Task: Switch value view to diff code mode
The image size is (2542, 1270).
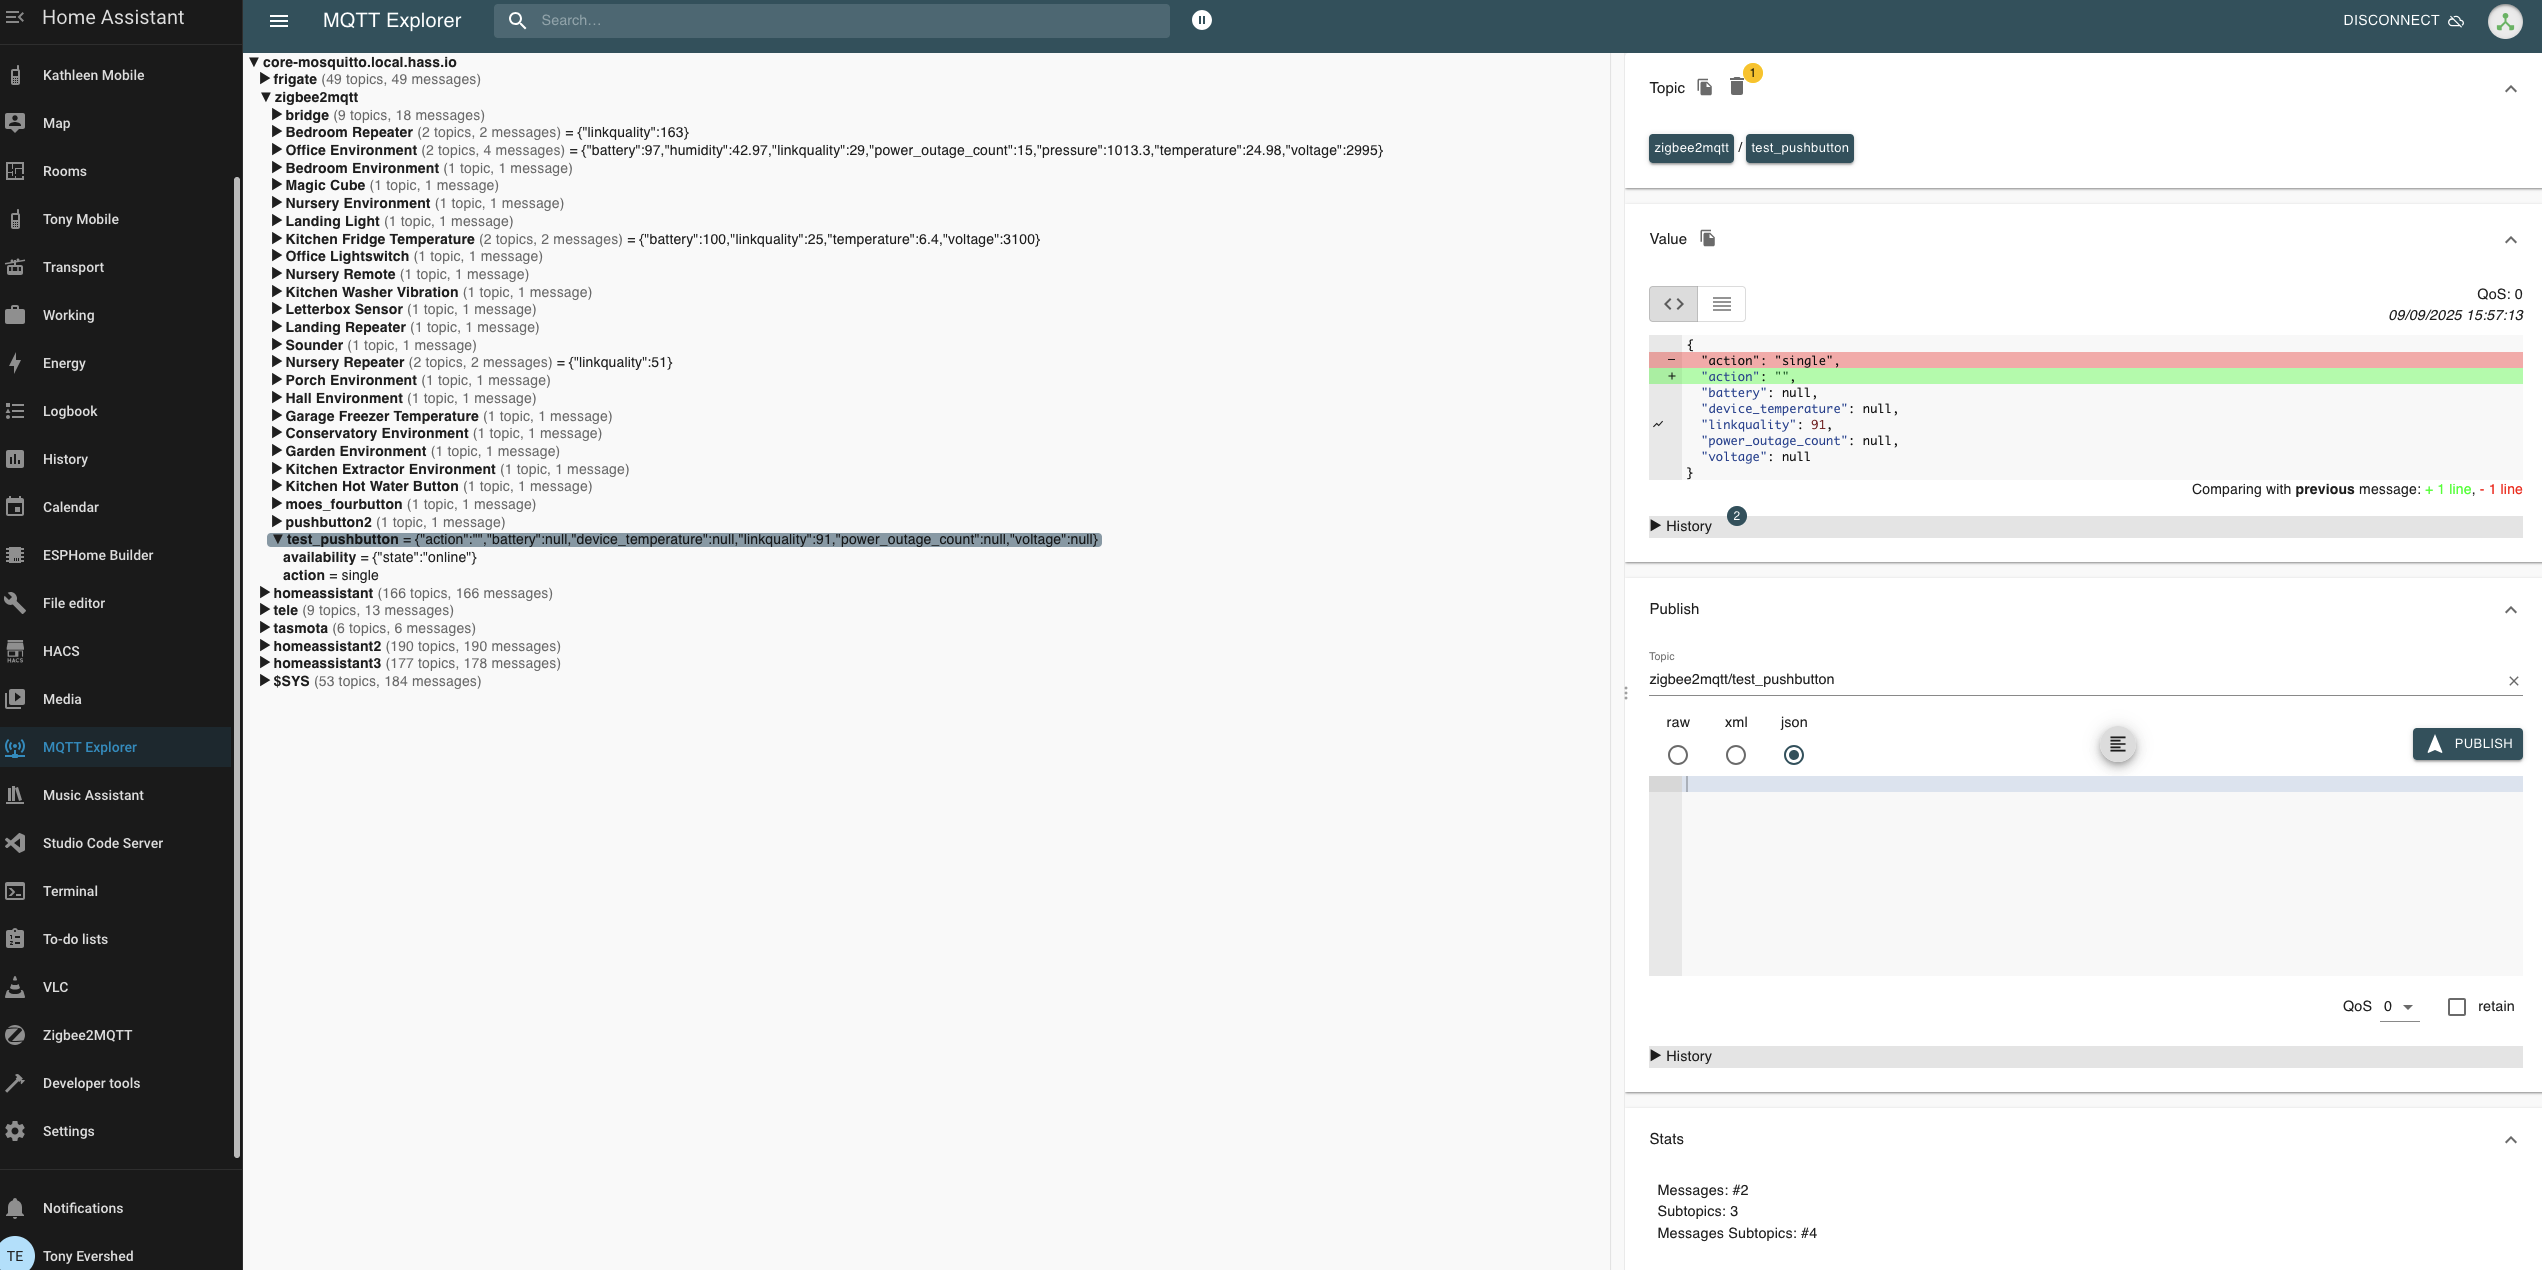Action: (1673, 303)
